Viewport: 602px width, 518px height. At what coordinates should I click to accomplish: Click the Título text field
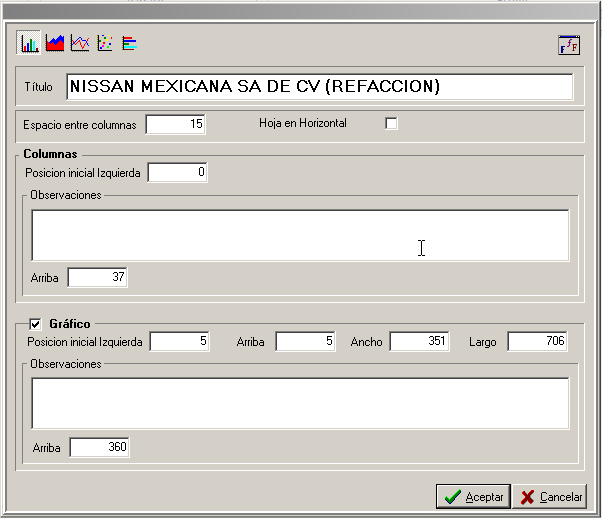tap(320, 87)
